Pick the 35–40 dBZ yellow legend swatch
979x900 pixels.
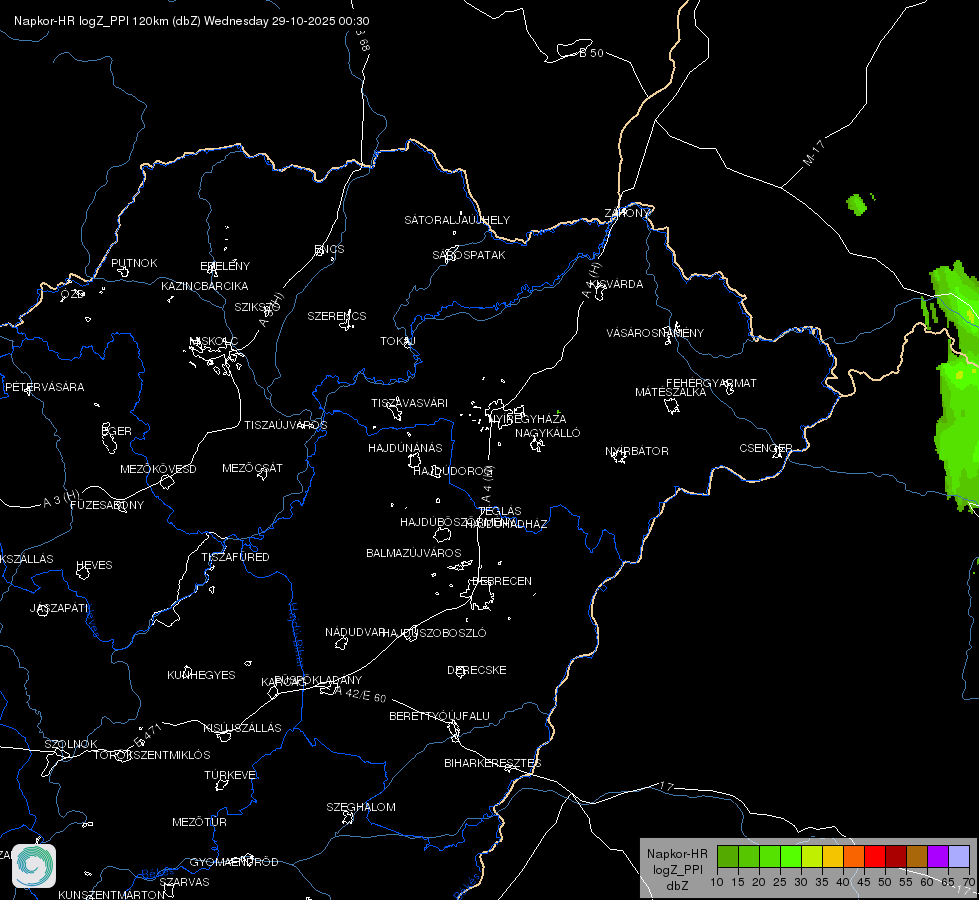pyautogui.click(x=833, y=857)
